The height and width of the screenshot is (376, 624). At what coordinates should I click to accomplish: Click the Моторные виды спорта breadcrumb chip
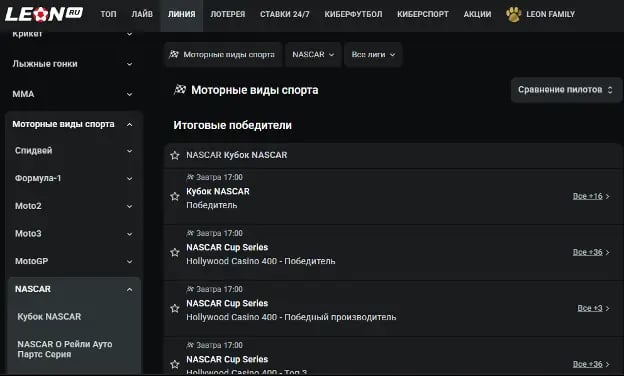coord(223,55)
